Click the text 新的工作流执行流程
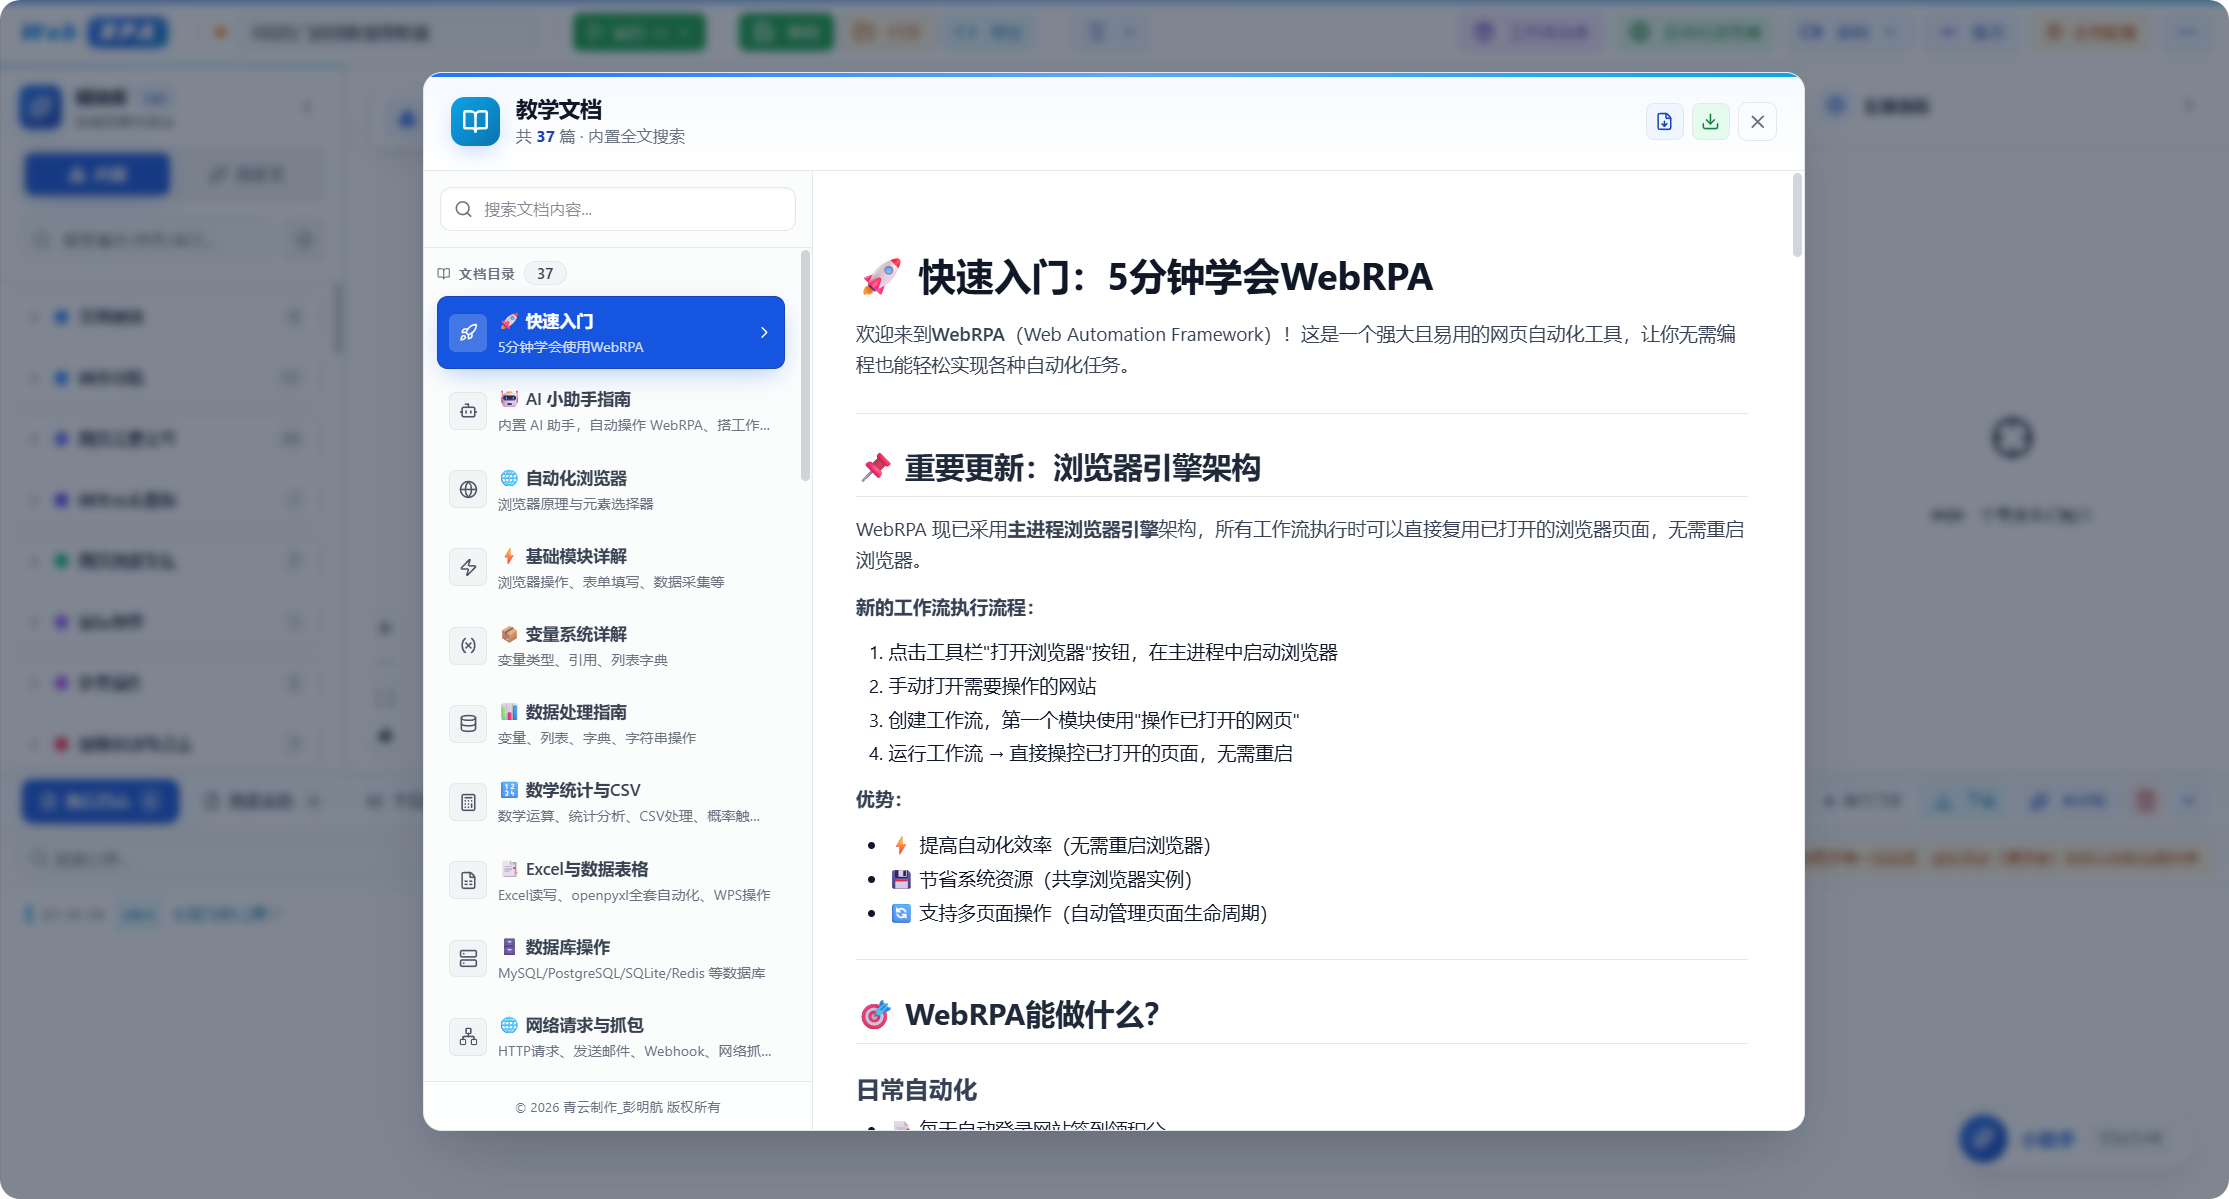Viewport: 2229px width, 1199px height. point(945,608)
